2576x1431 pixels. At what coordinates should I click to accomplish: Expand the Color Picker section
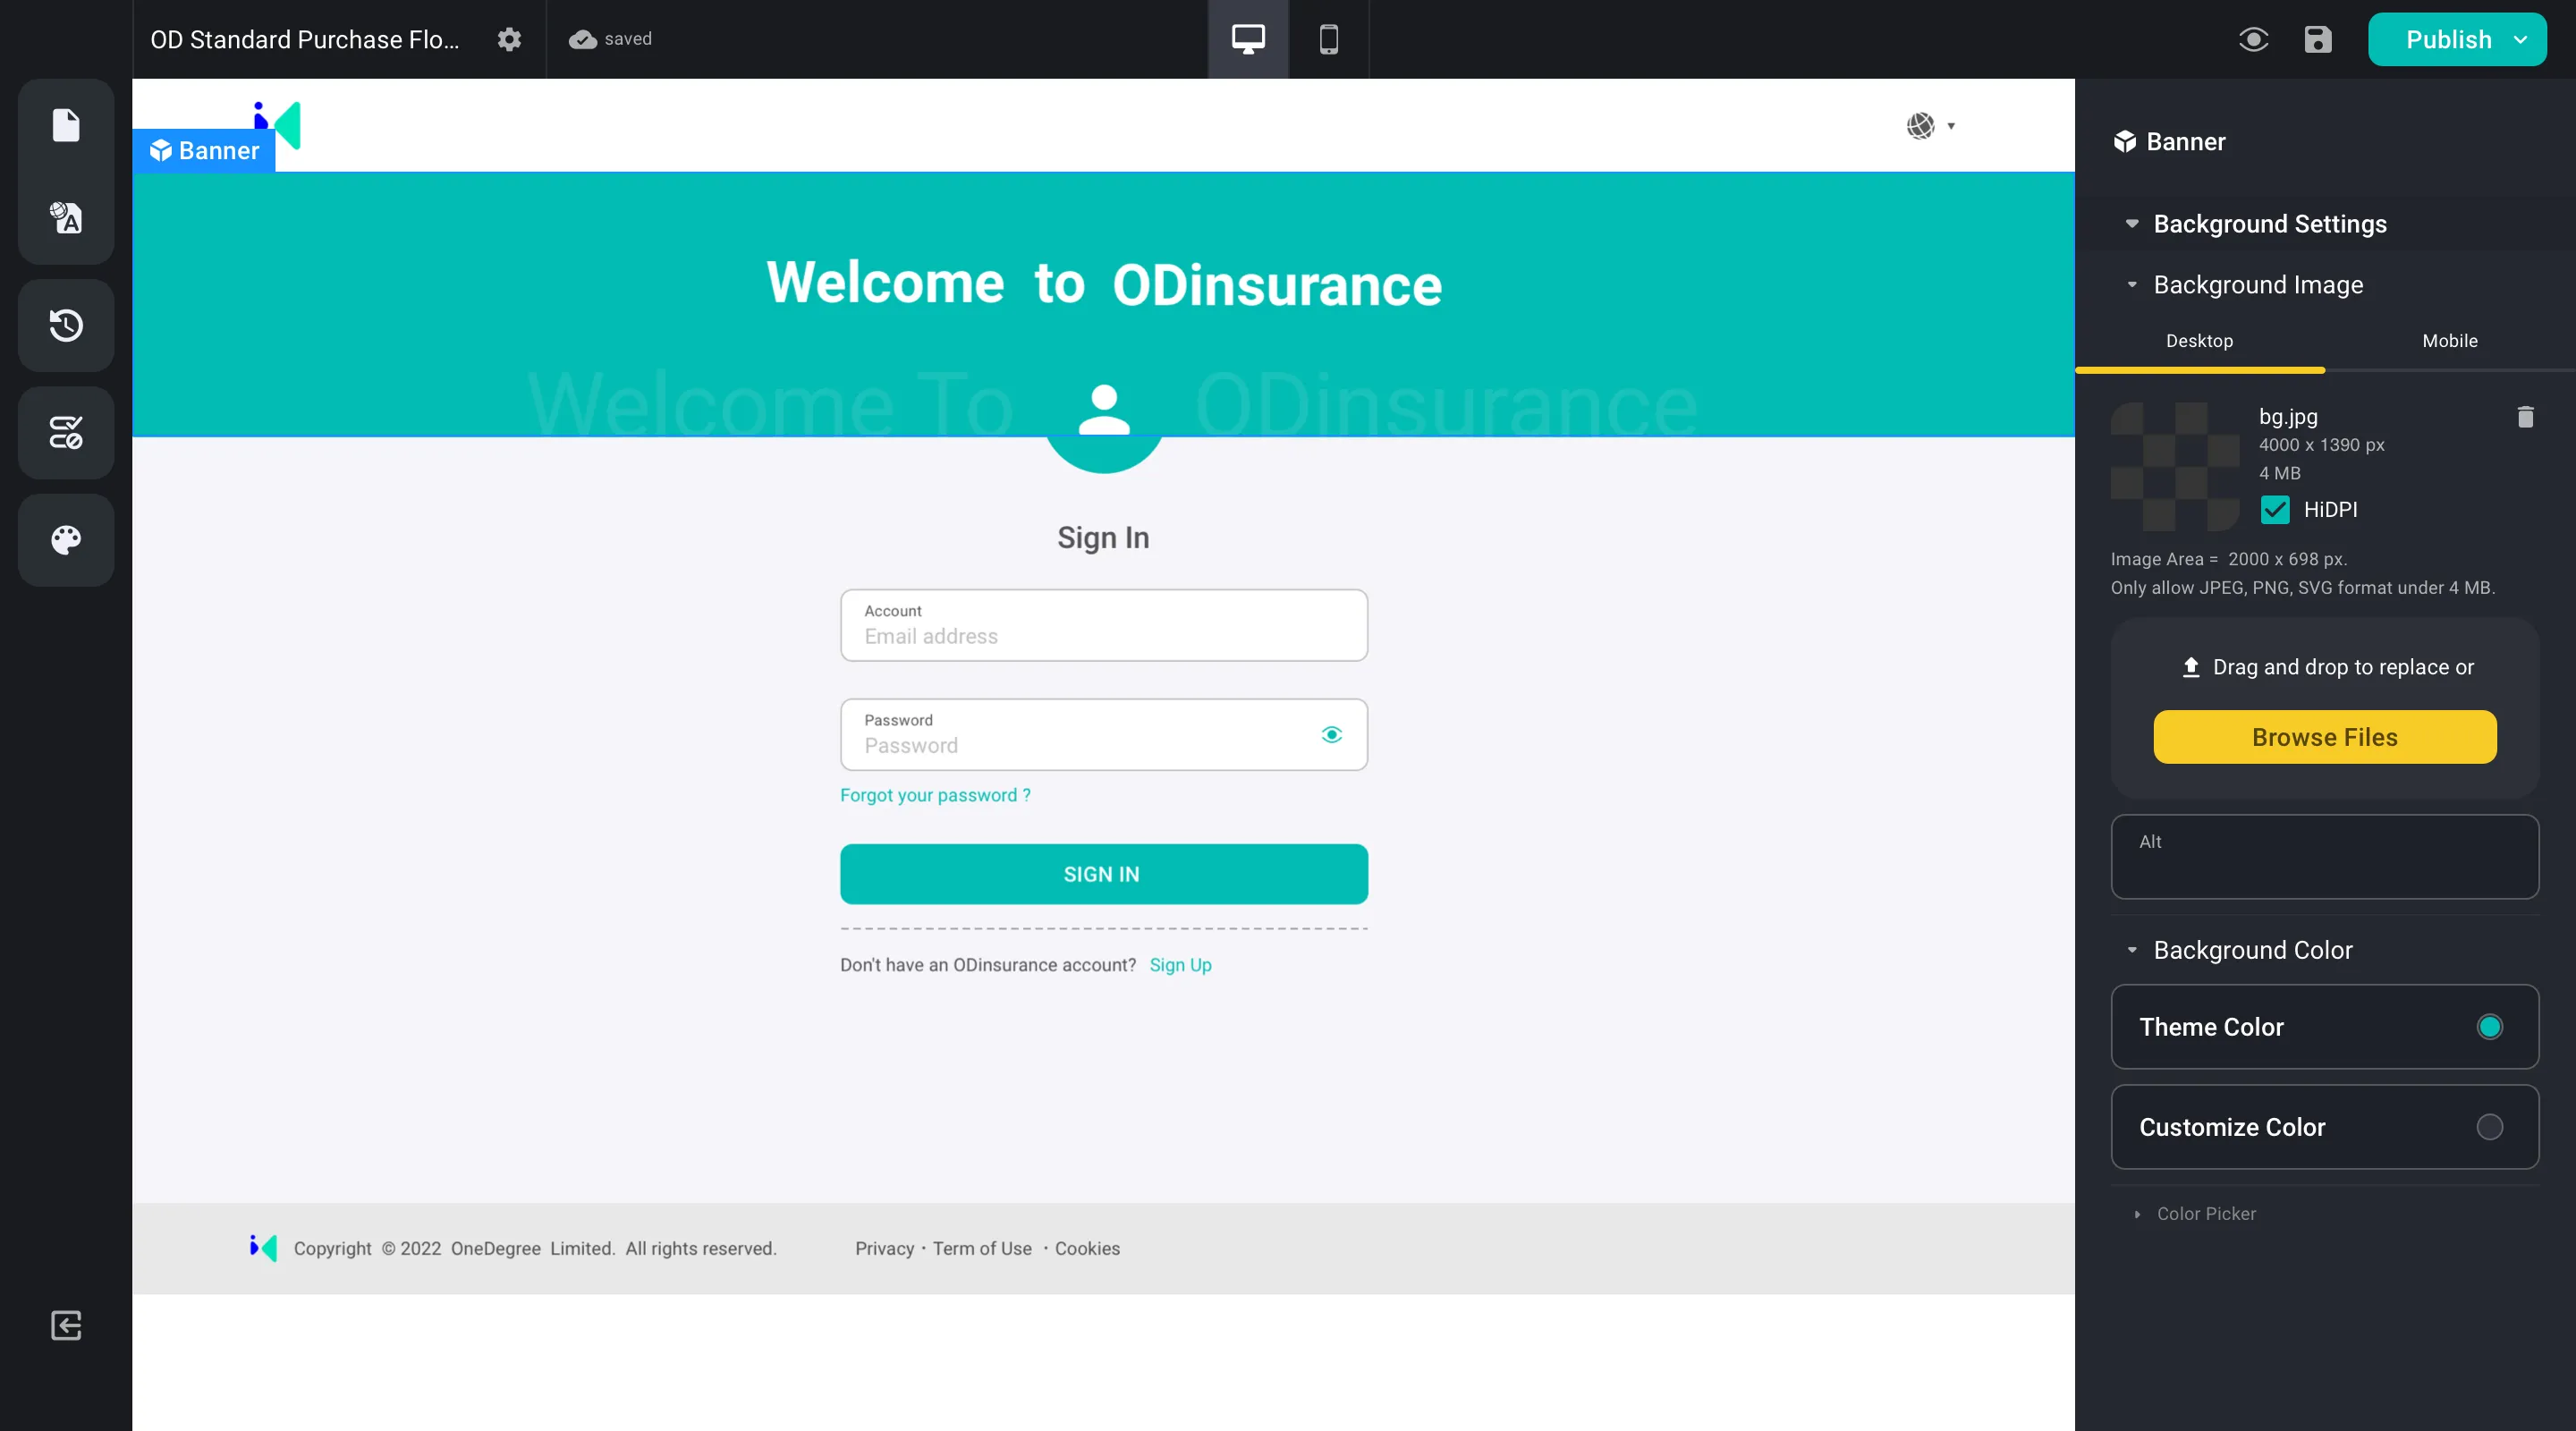2205,1213
